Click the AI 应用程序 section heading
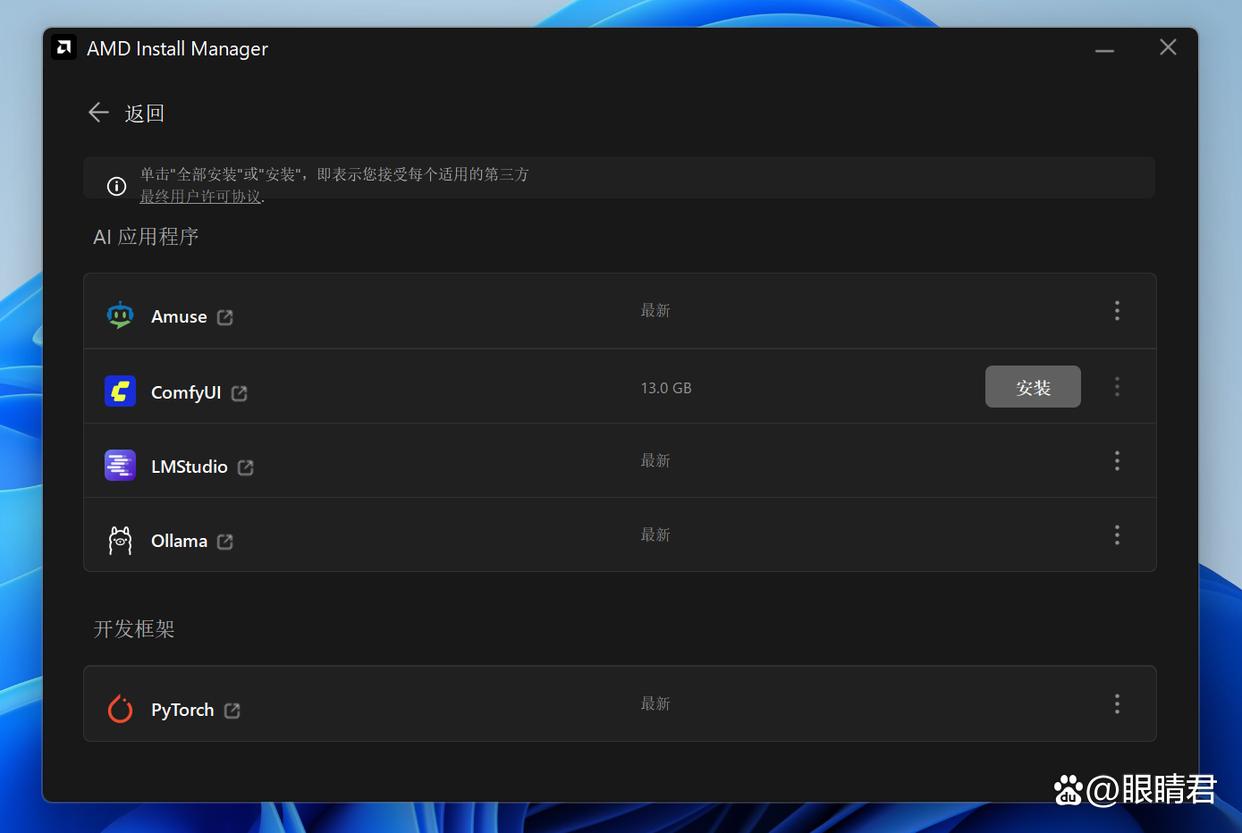The height and width of the screenshot is (833, 1242). [146, 236]
